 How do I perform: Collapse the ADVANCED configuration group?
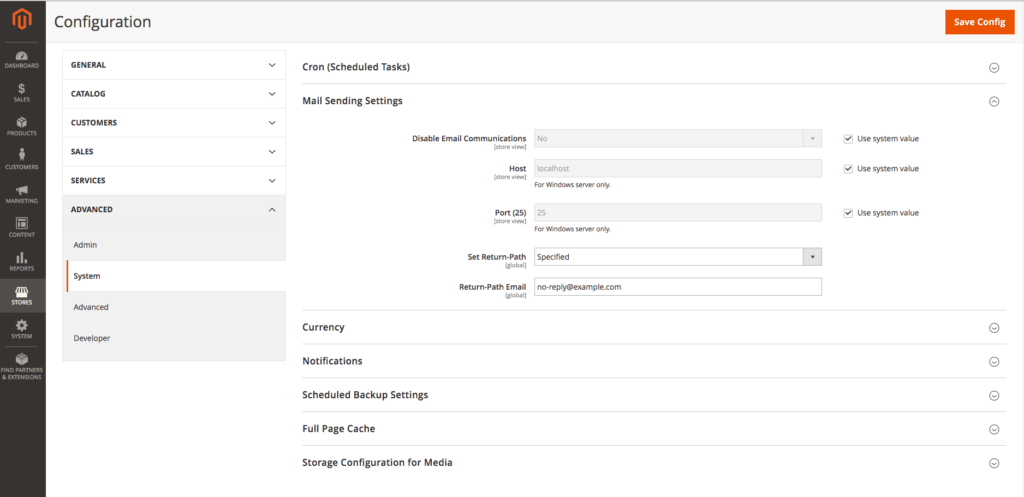coord(174,210)
